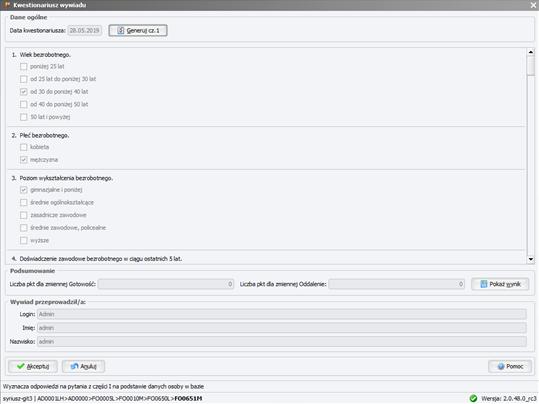
Task: Open help with the Pomoc button
Action: (x=510, y=367)
